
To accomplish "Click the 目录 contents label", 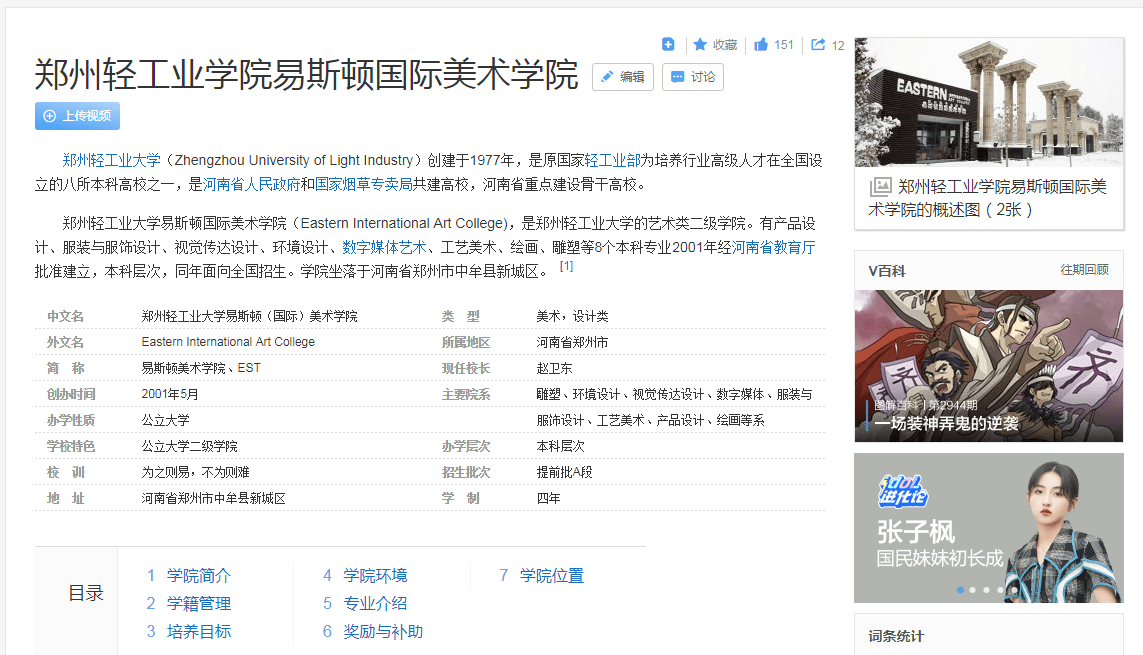I will tap(86, 593).
